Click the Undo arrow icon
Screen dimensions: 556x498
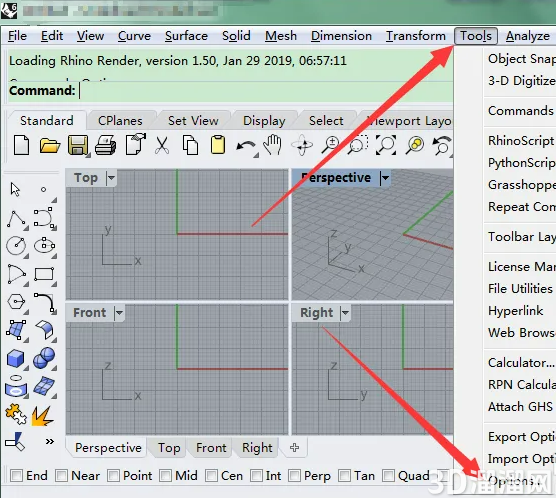coord(246,146)
